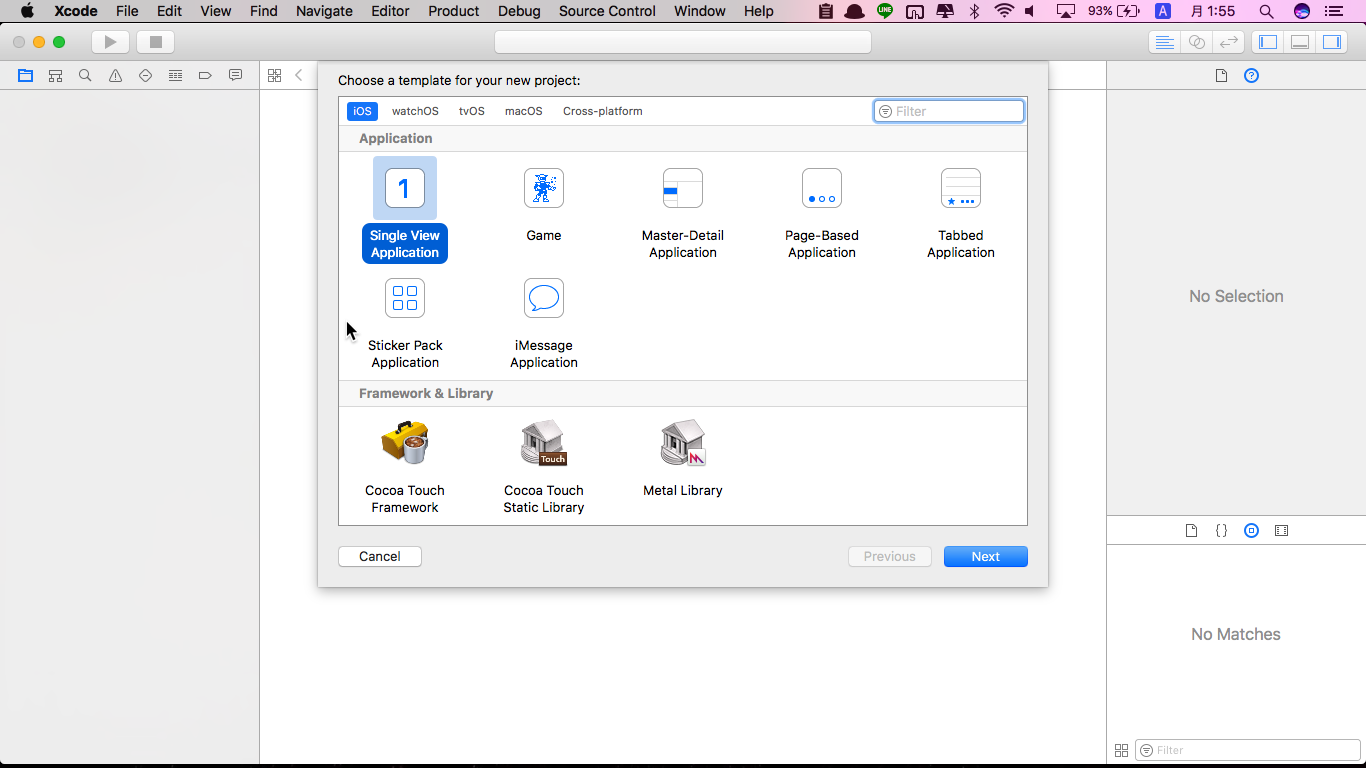Click the toolbar activity status field
Screen dimensions: 1366x768
[x=683, y=42]
